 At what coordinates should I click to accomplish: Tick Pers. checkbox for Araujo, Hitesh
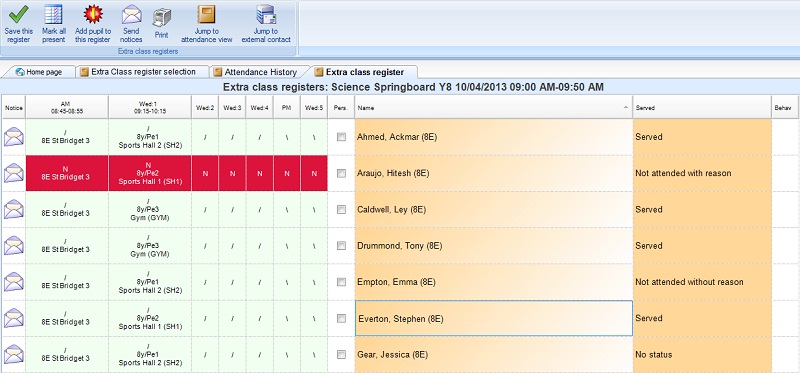341,173
